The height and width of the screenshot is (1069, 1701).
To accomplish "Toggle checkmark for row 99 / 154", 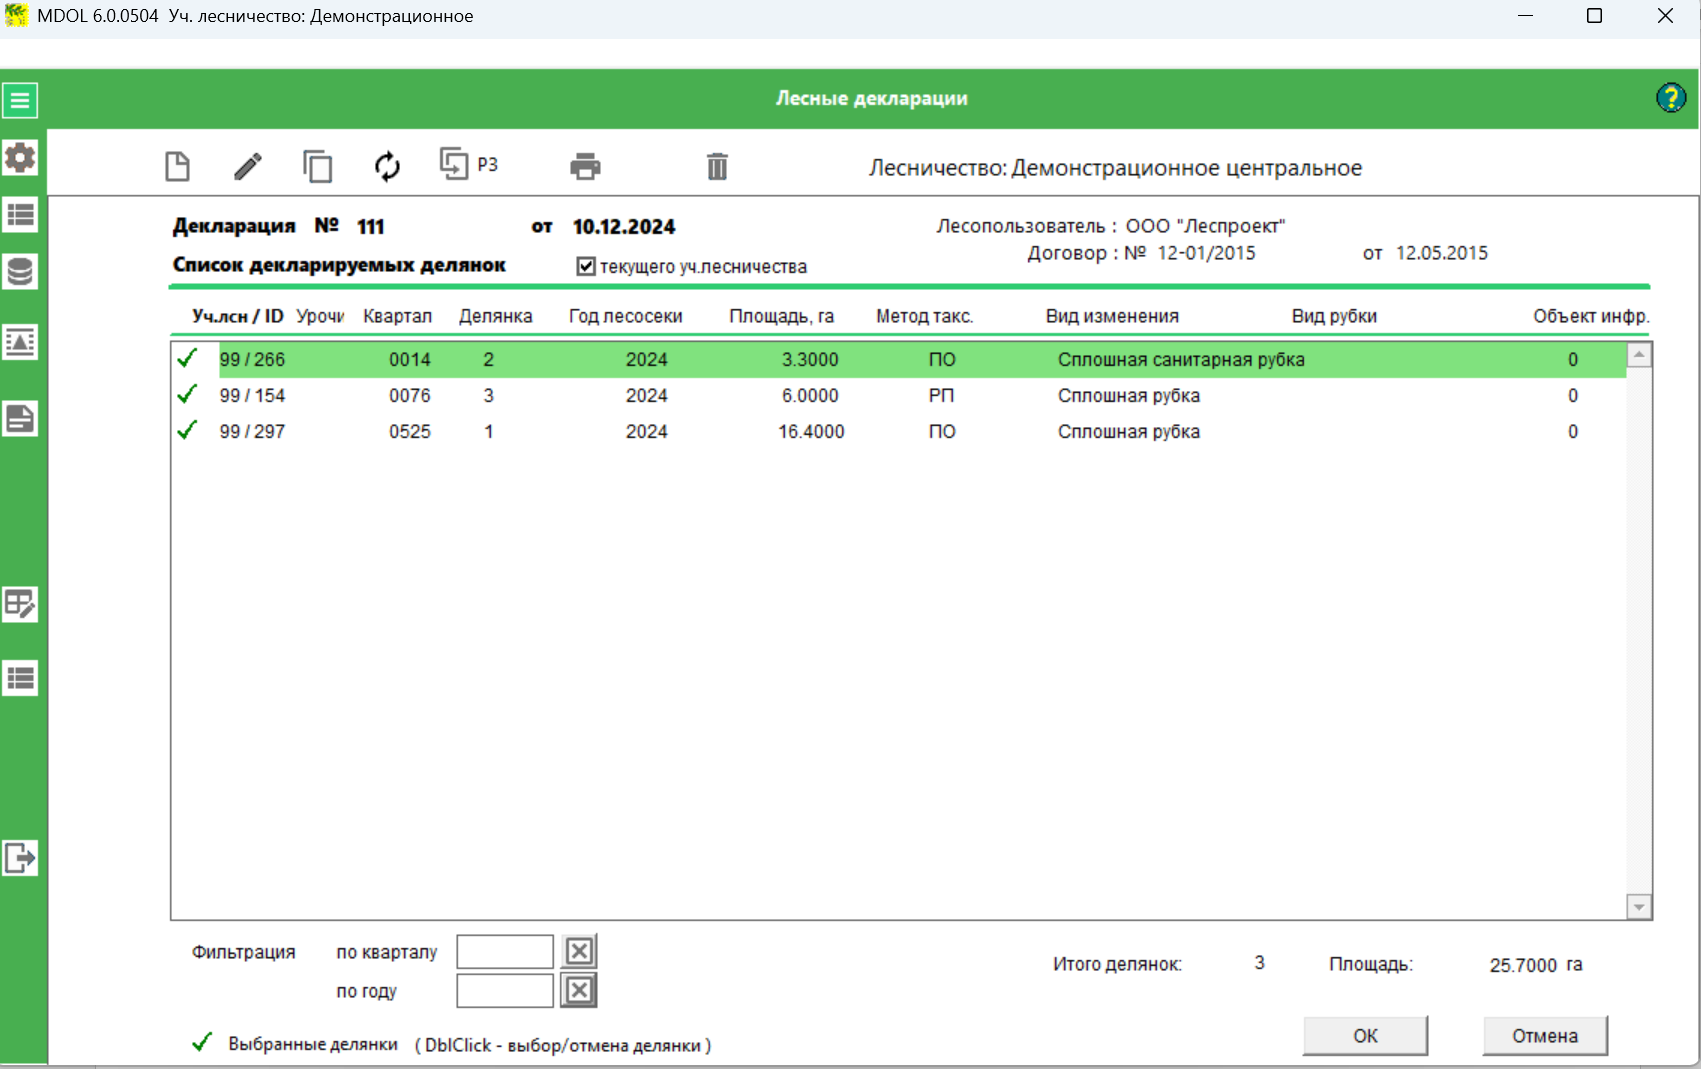I will pos(187,395).
